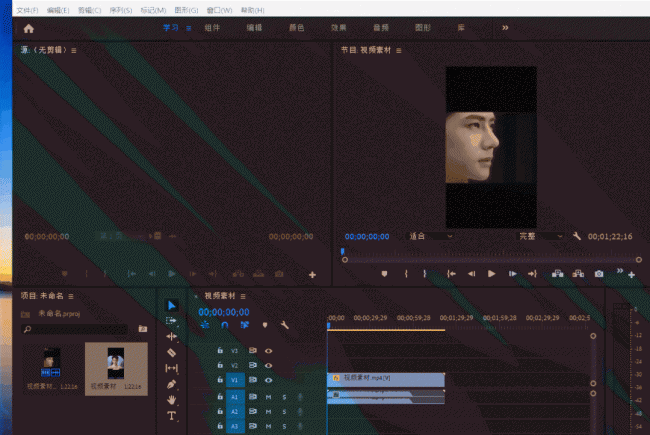Open timeline panel menu next to 视频素材
The width and height of the screenshot is (650, 435).
tap(243, 296)
